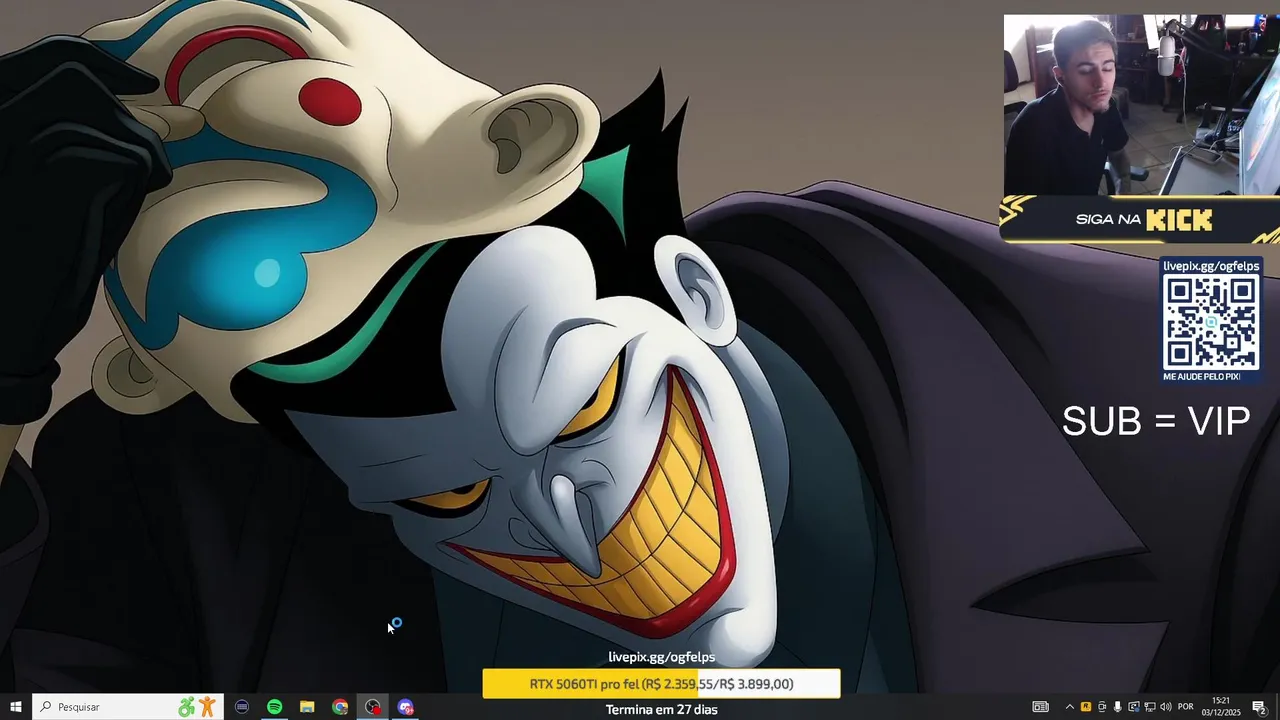Click the Meet Now camera tray icon
The width and height of the screenshot is (1280, 720).
click(1102, 707)
